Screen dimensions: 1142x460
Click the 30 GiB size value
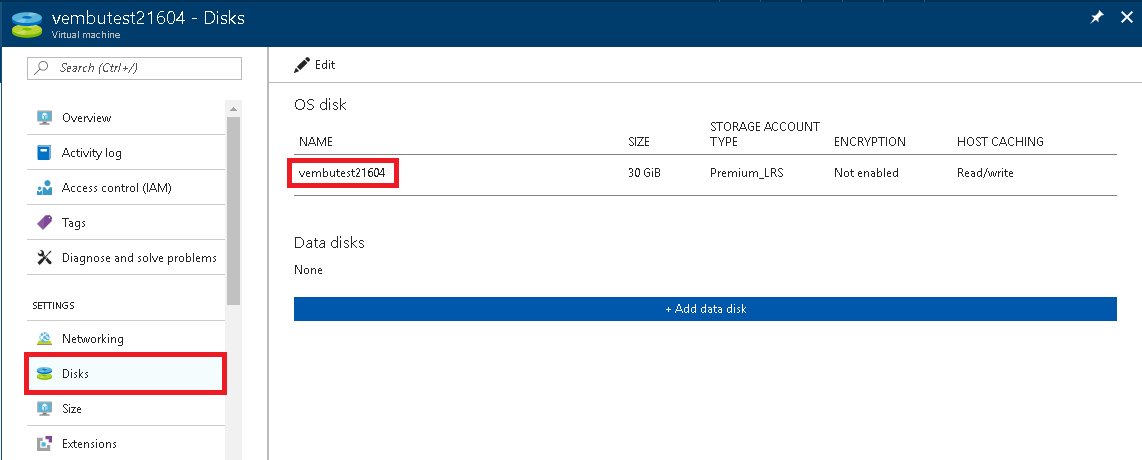645,173
